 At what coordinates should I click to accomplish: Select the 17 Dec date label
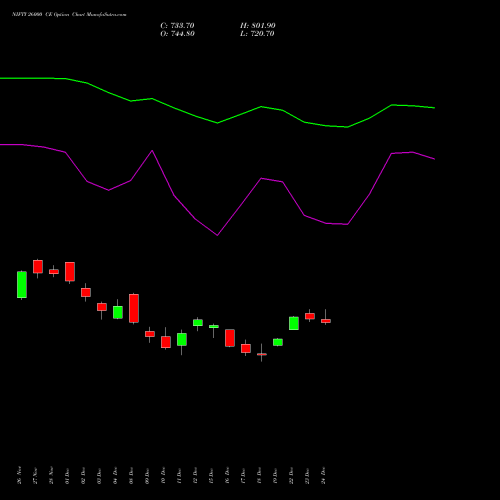pos(243,475)
